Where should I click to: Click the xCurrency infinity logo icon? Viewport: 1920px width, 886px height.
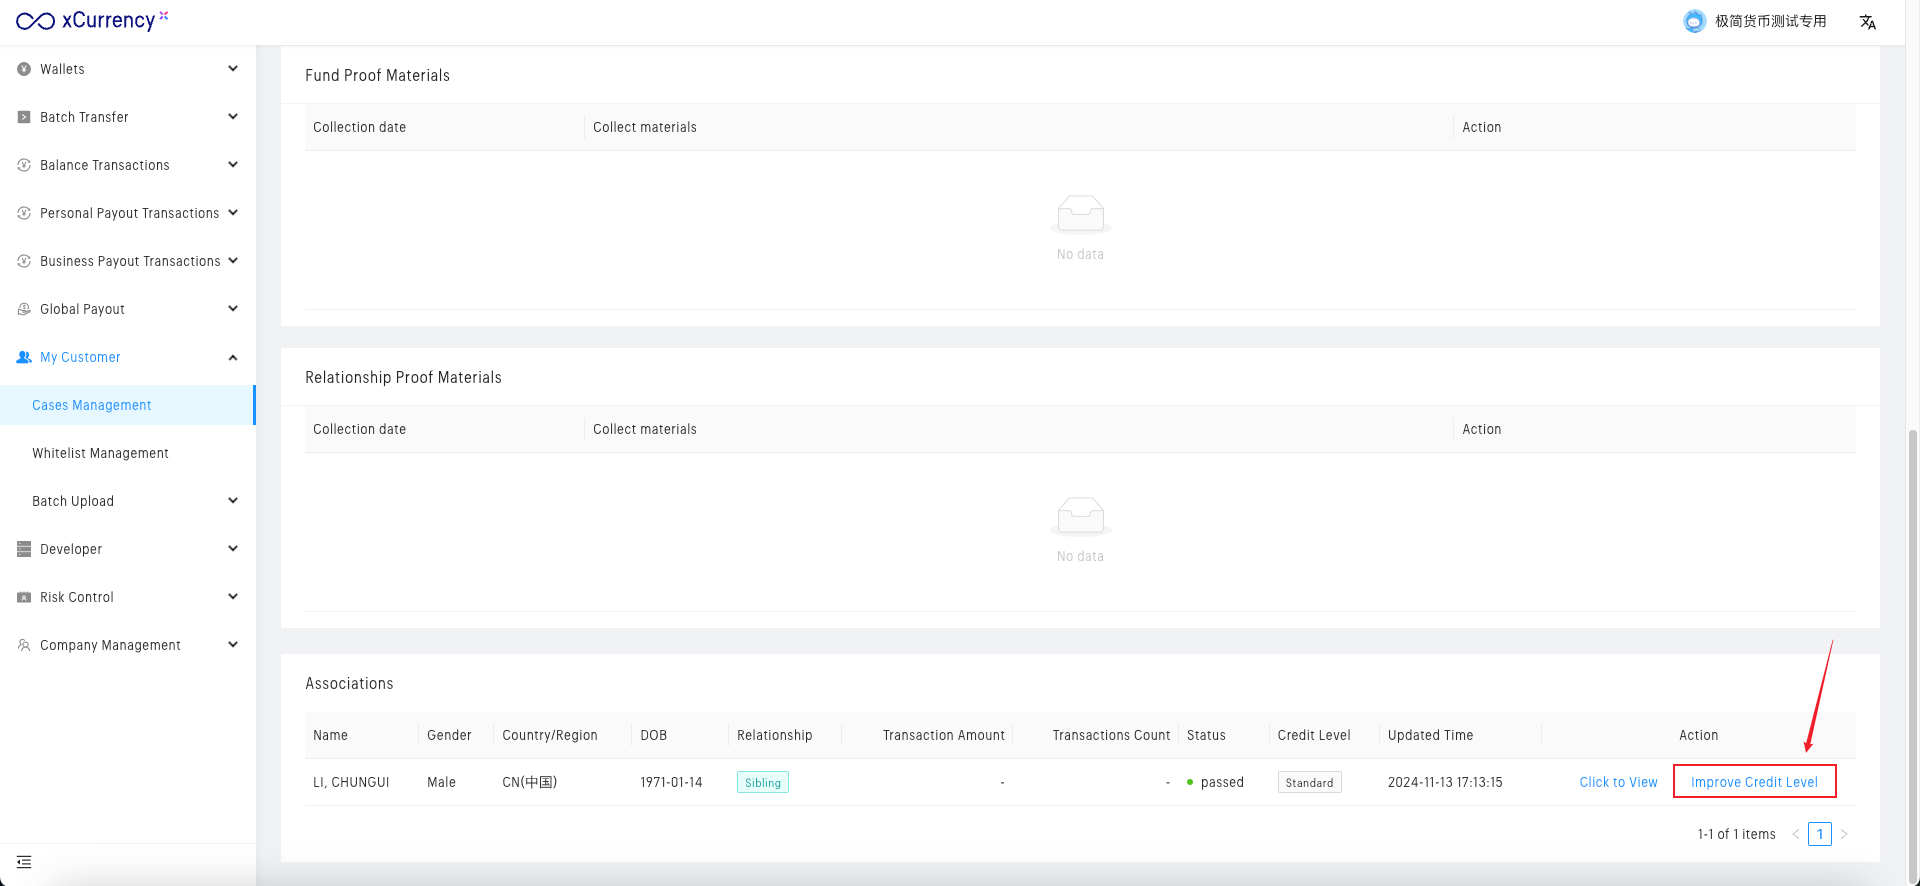[x=35, y=21]
